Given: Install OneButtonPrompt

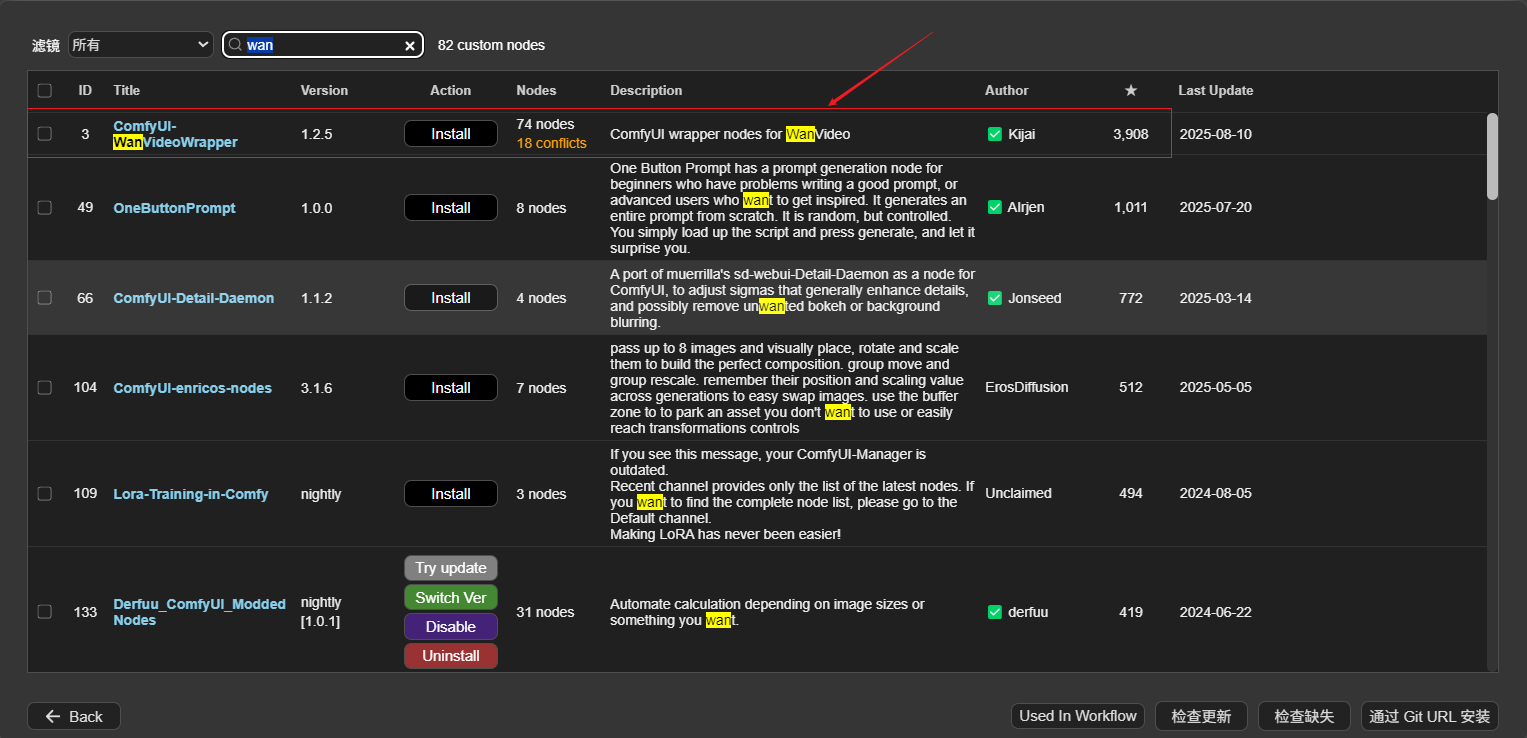Looking at the screenshot, I should point(451,208).
